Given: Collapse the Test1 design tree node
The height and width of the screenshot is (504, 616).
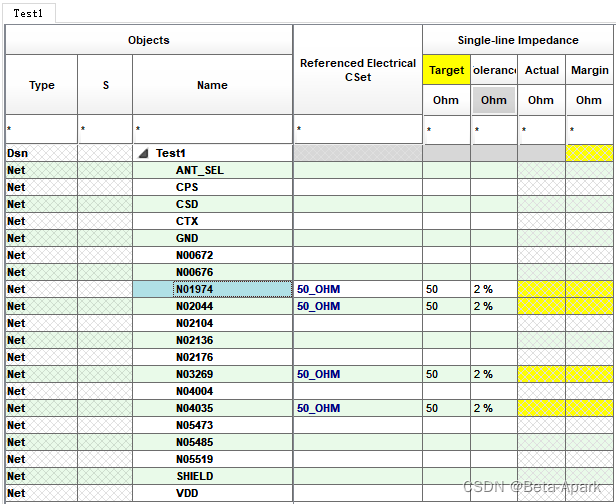Looking at the screenshot, I should [143, 153].
